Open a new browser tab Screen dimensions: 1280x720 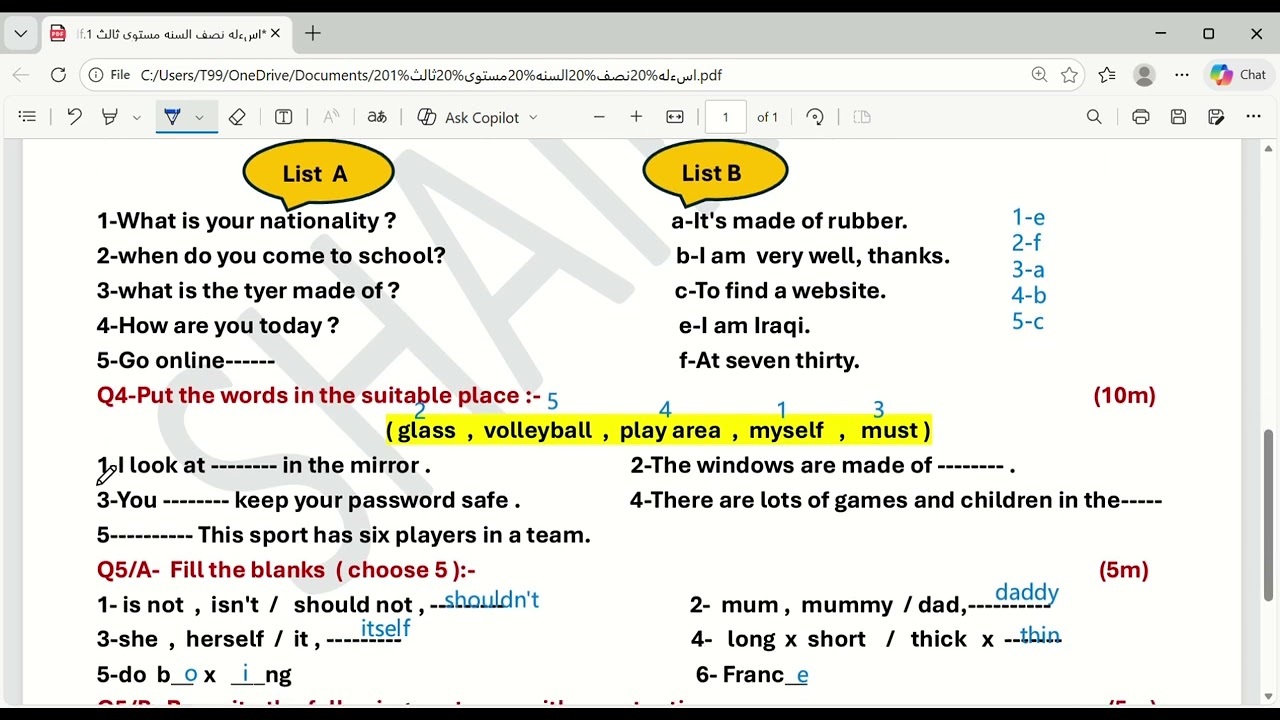pos(313,34)
